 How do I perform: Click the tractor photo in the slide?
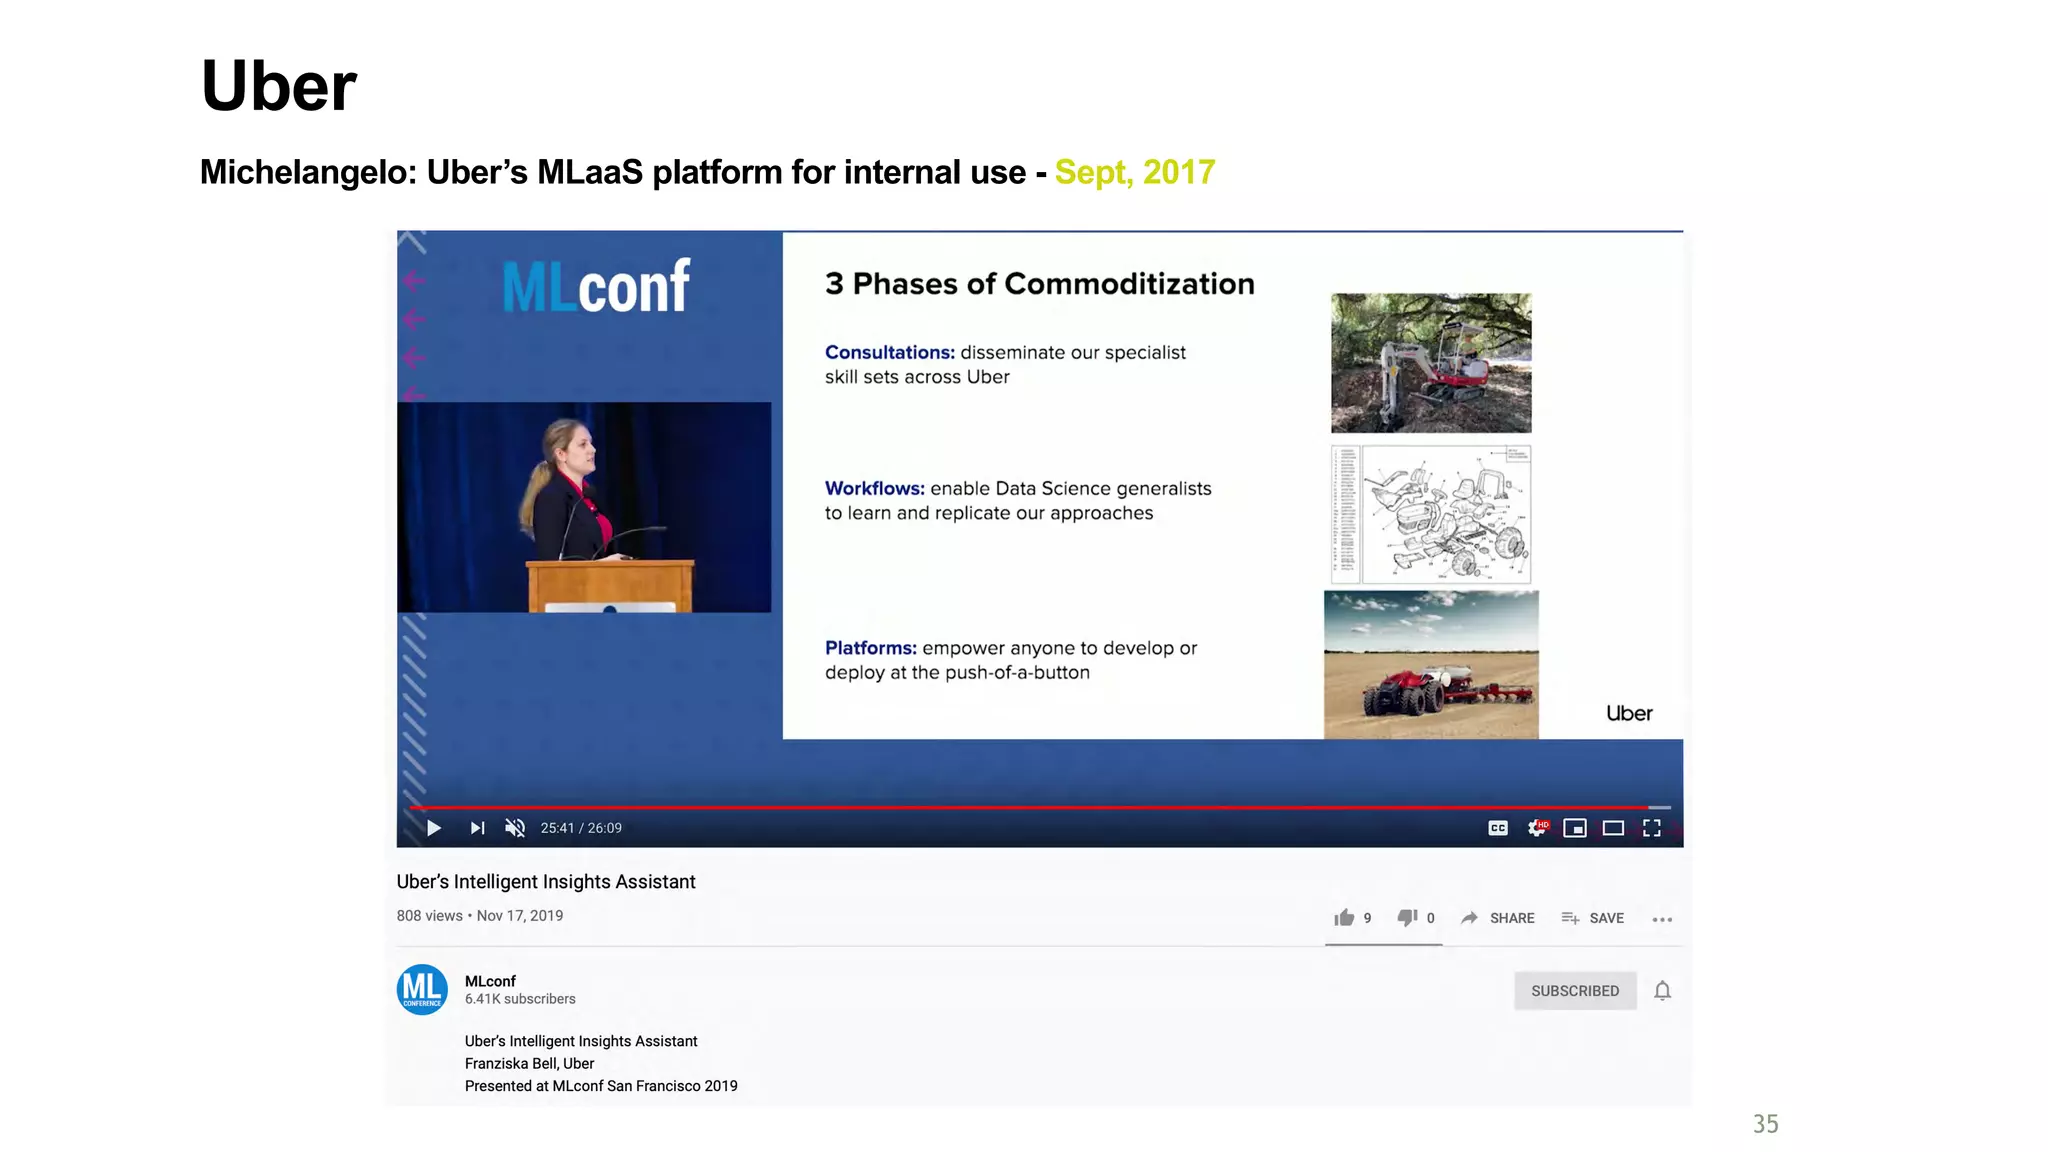[1431, 665]
